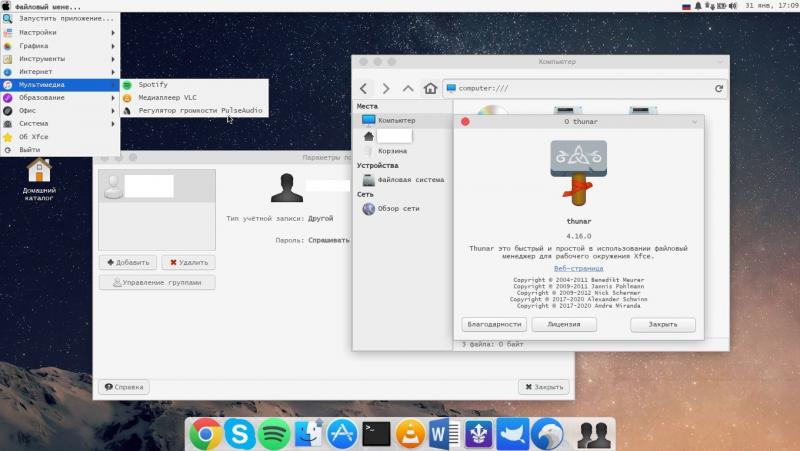Launch VLC cone icon in dock

pos(408,433)
